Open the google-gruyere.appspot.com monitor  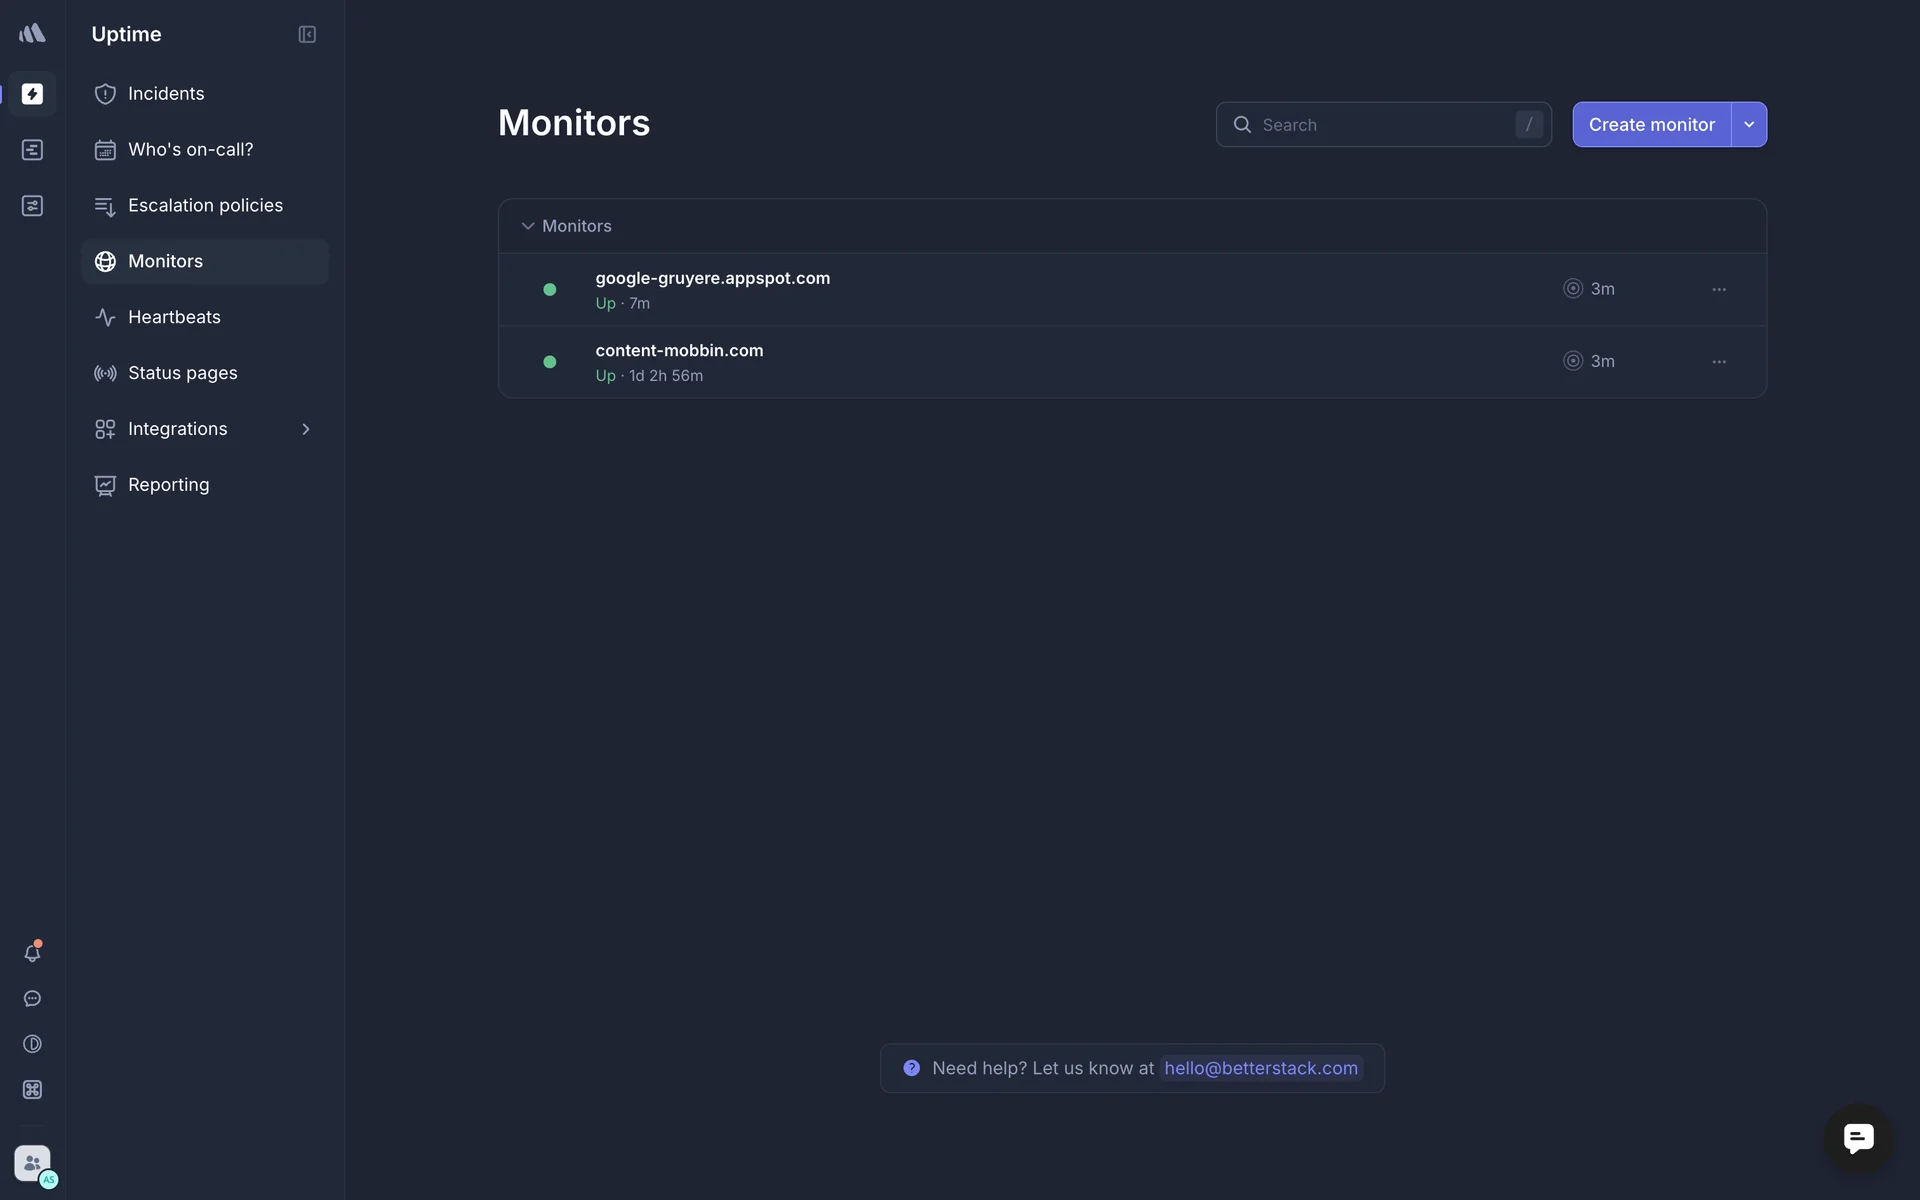712,279
